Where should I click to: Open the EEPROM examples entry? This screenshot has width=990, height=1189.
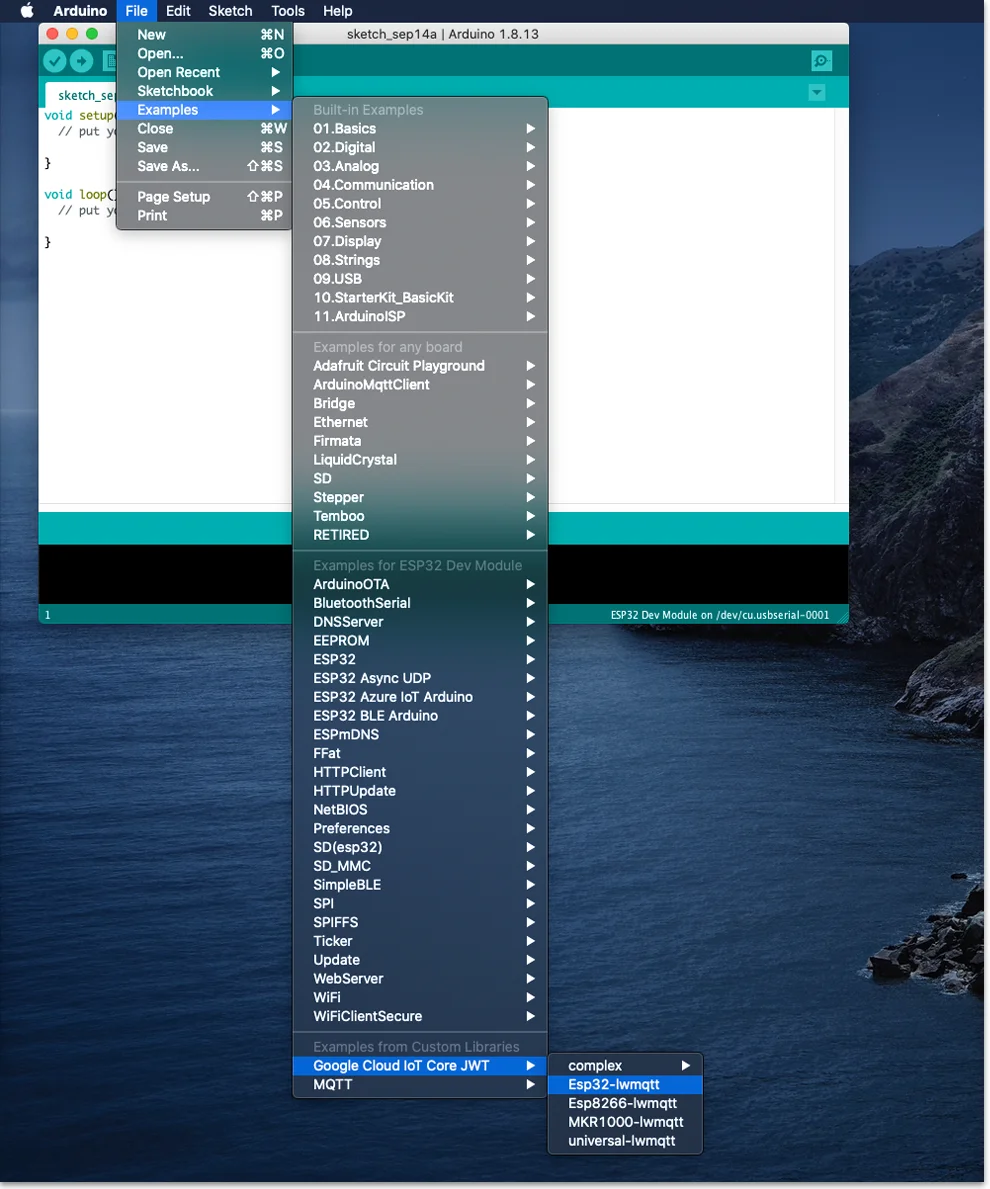tap(420, 641)
